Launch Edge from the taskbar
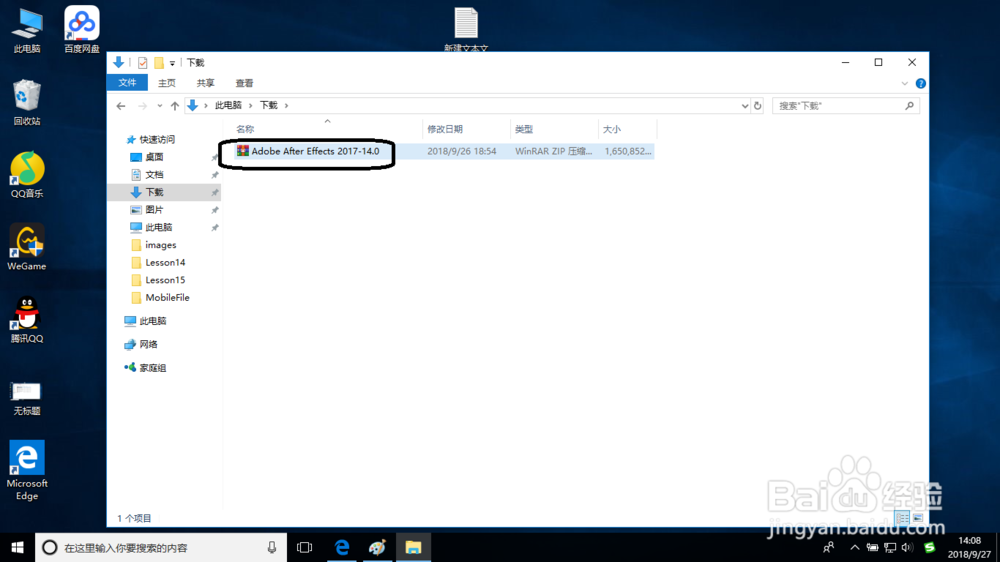Image resolution: width=1000 pixels, height=562 pixels. click(x=342, y=547)
